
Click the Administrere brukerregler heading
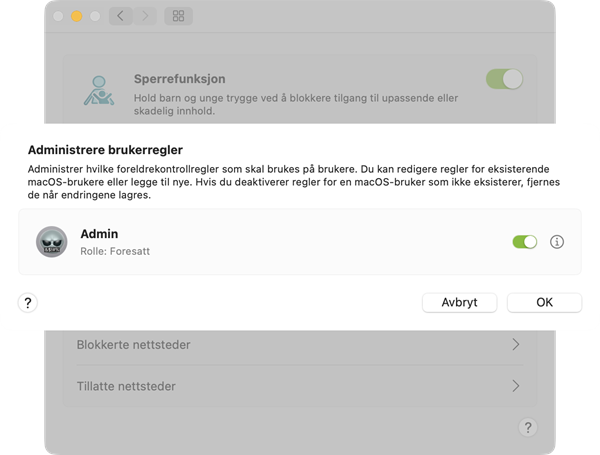(x=105, y=150)
